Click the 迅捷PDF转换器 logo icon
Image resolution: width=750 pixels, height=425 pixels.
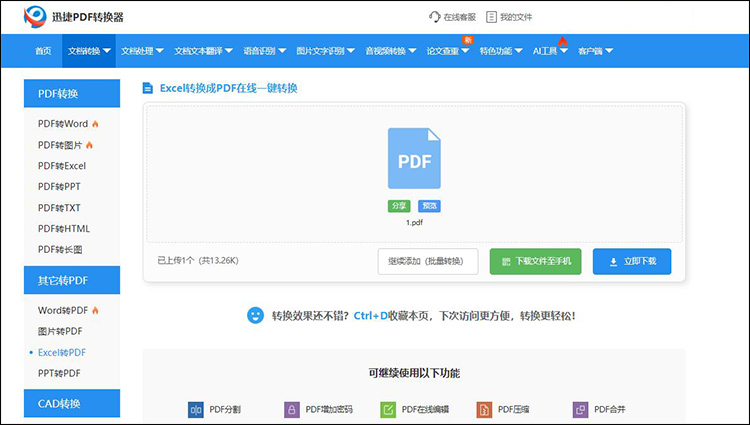34,16
